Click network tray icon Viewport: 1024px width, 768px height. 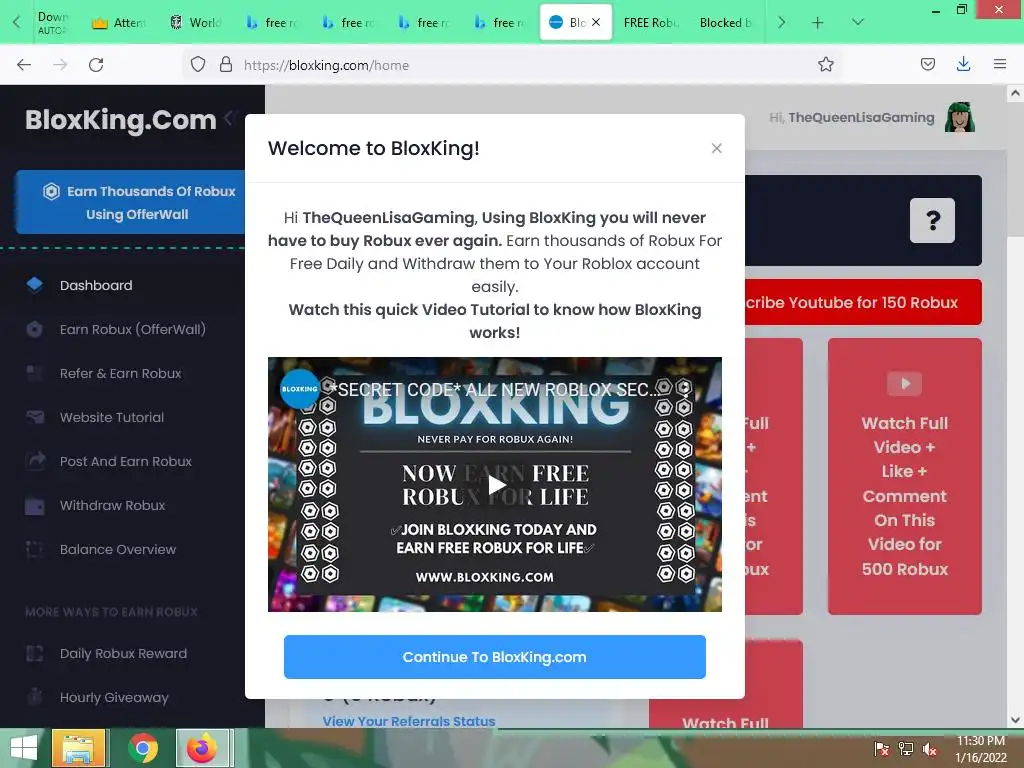(905, 749)
